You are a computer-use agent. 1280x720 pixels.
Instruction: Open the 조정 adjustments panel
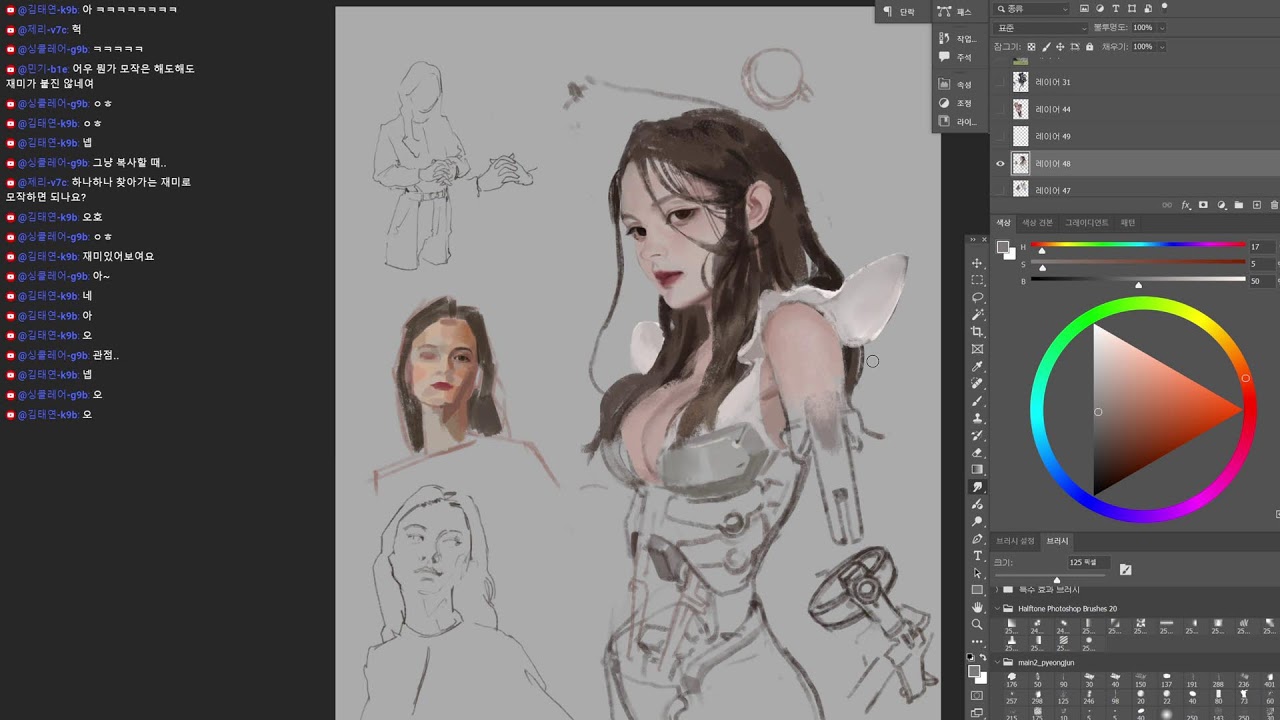(x=956, y=103)
